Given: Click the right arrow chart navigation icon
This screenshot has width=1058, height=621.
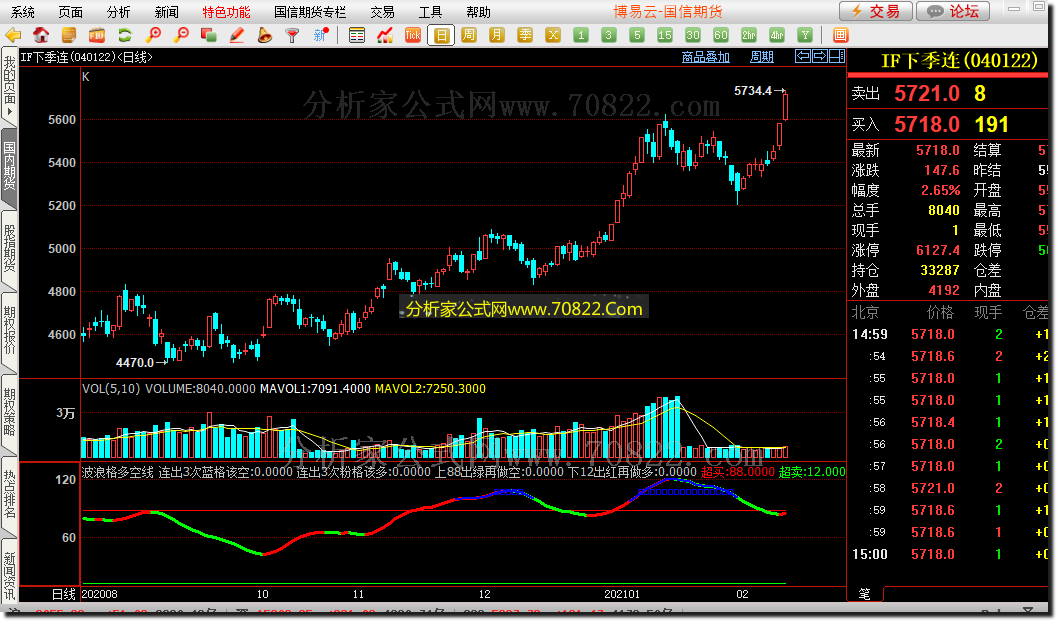Looking at the screenshot, I should click(x=820, y=56).
